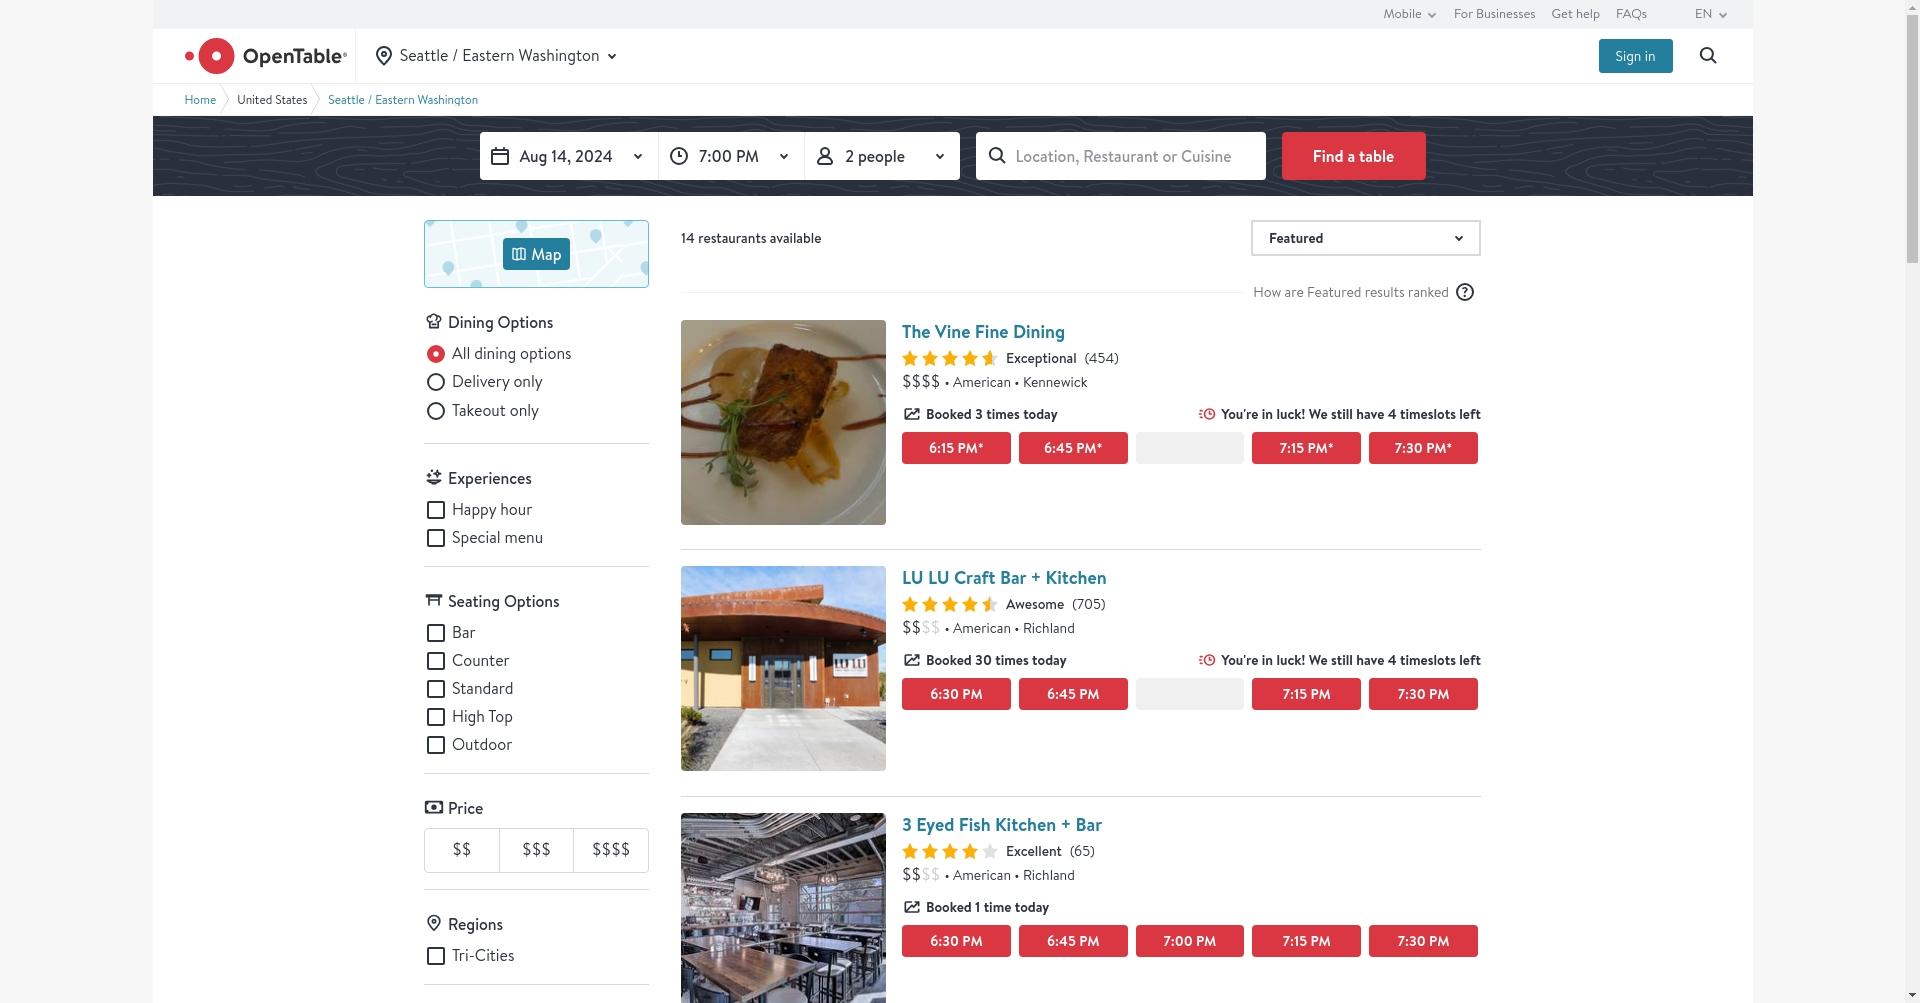Open LU LU Craft Bar + Kitchen link

click(x=1004, y=578)
